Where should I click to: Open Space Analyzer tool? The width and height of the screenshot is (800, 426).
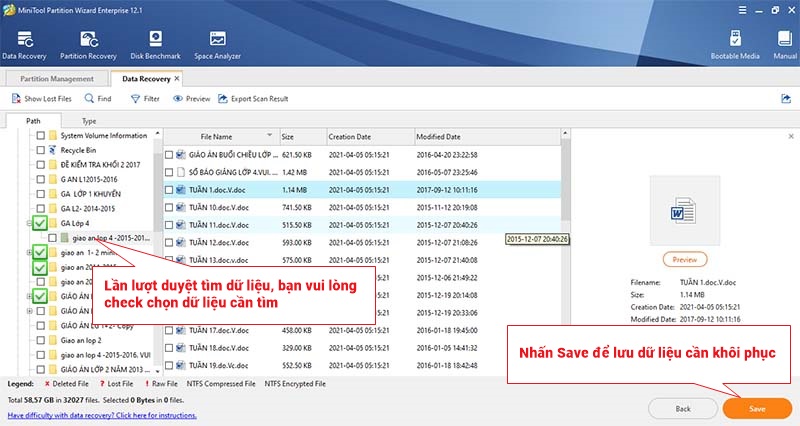click(x=218, y=39)
